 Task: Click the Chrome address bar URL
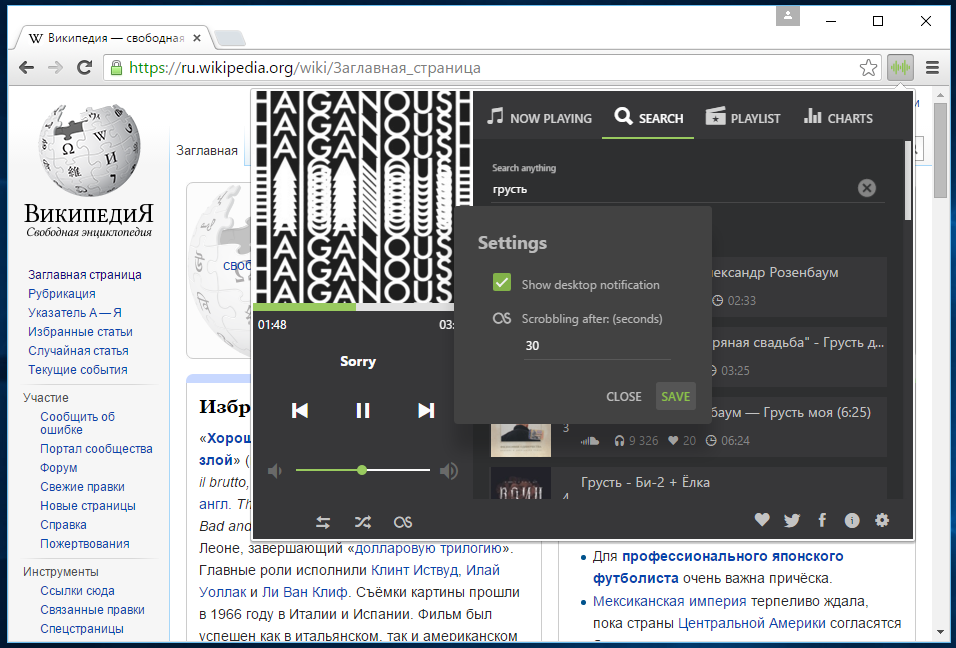tap(305, 68)
